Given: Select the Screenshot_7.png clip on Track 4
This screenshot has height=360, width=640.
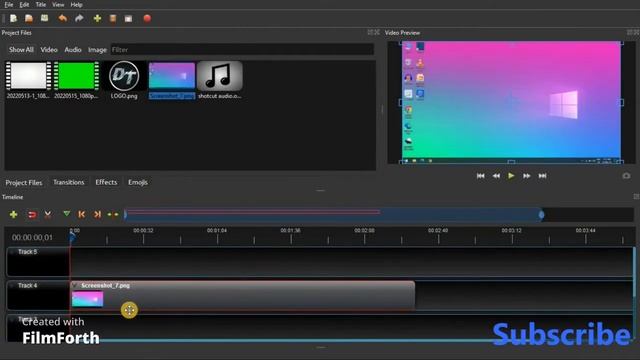Looking at the screenshot, I should coord(243,296).
